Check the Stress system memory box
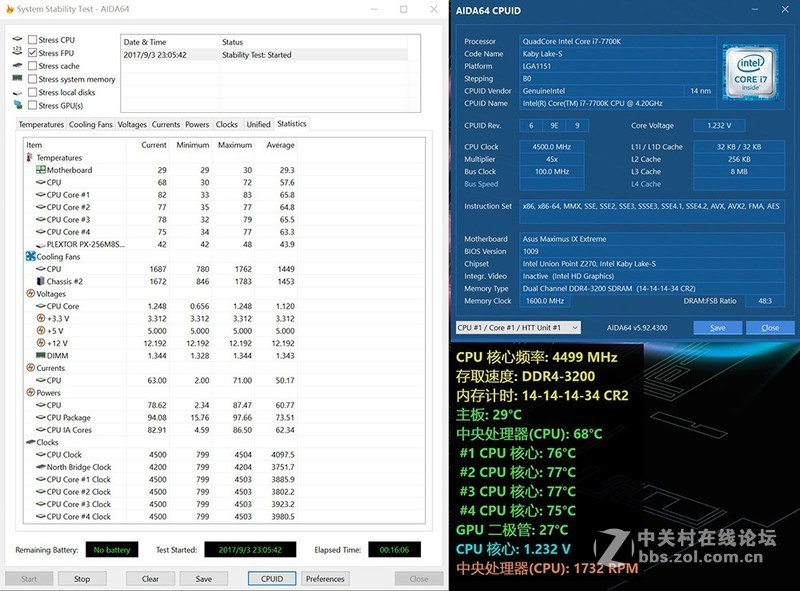 [x=34, y=78]
